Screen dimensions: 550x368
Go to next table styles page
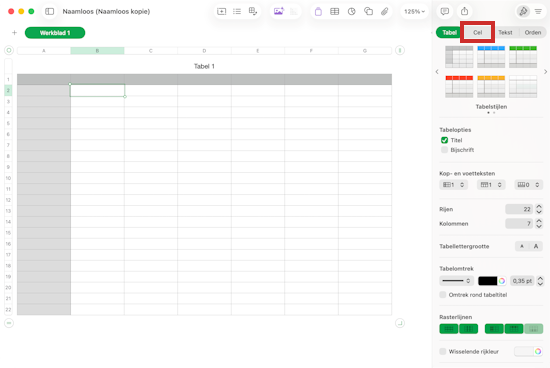click(545, 72)
